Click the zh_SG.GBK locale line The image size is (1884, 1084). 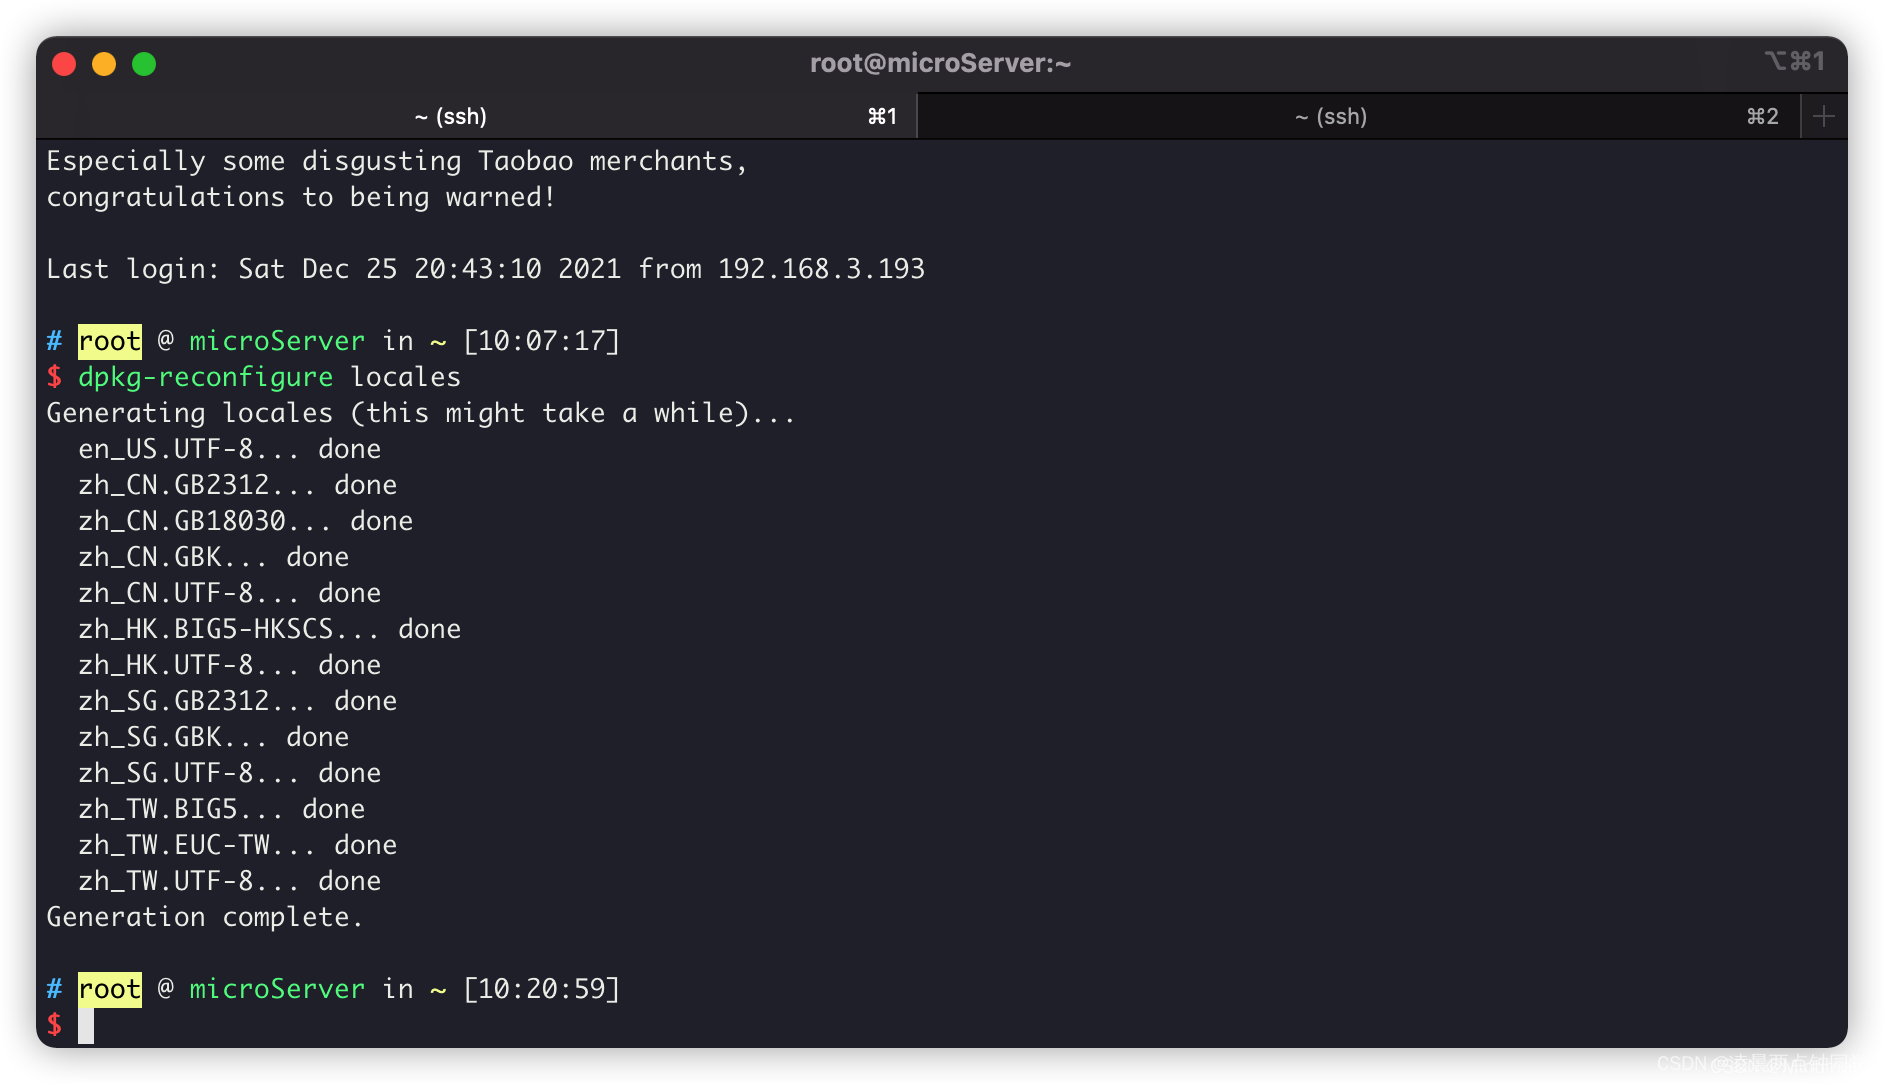(214, 737)
